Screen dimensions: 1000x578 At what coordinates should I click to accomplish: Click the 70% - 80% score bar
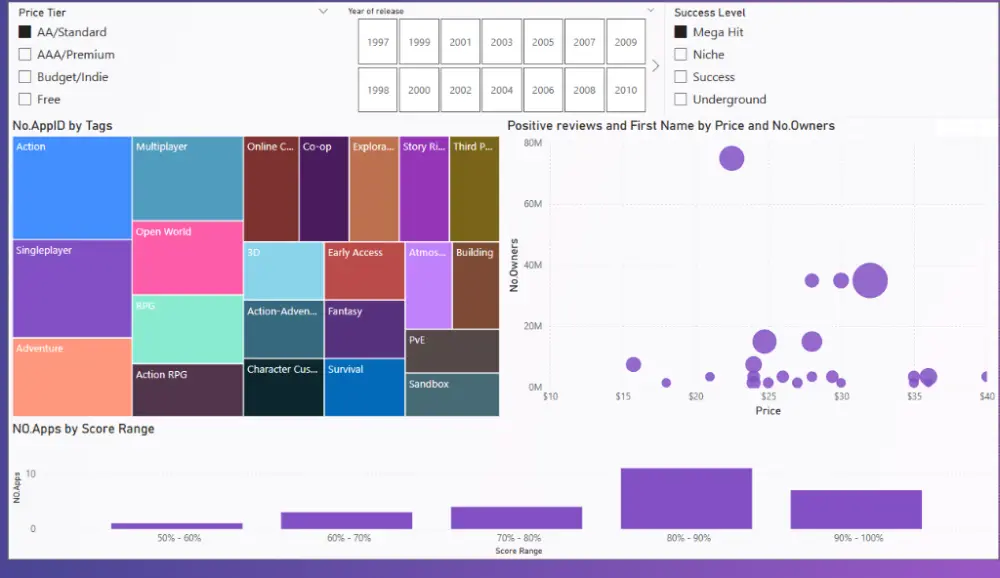click(517, 518)
